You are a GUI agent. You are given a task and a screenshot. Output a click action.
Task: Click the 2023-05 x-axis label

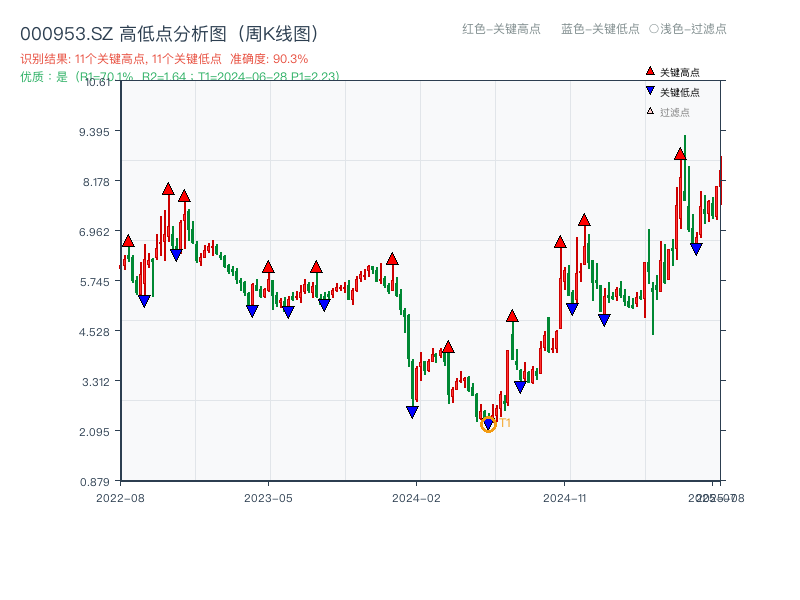268,498
